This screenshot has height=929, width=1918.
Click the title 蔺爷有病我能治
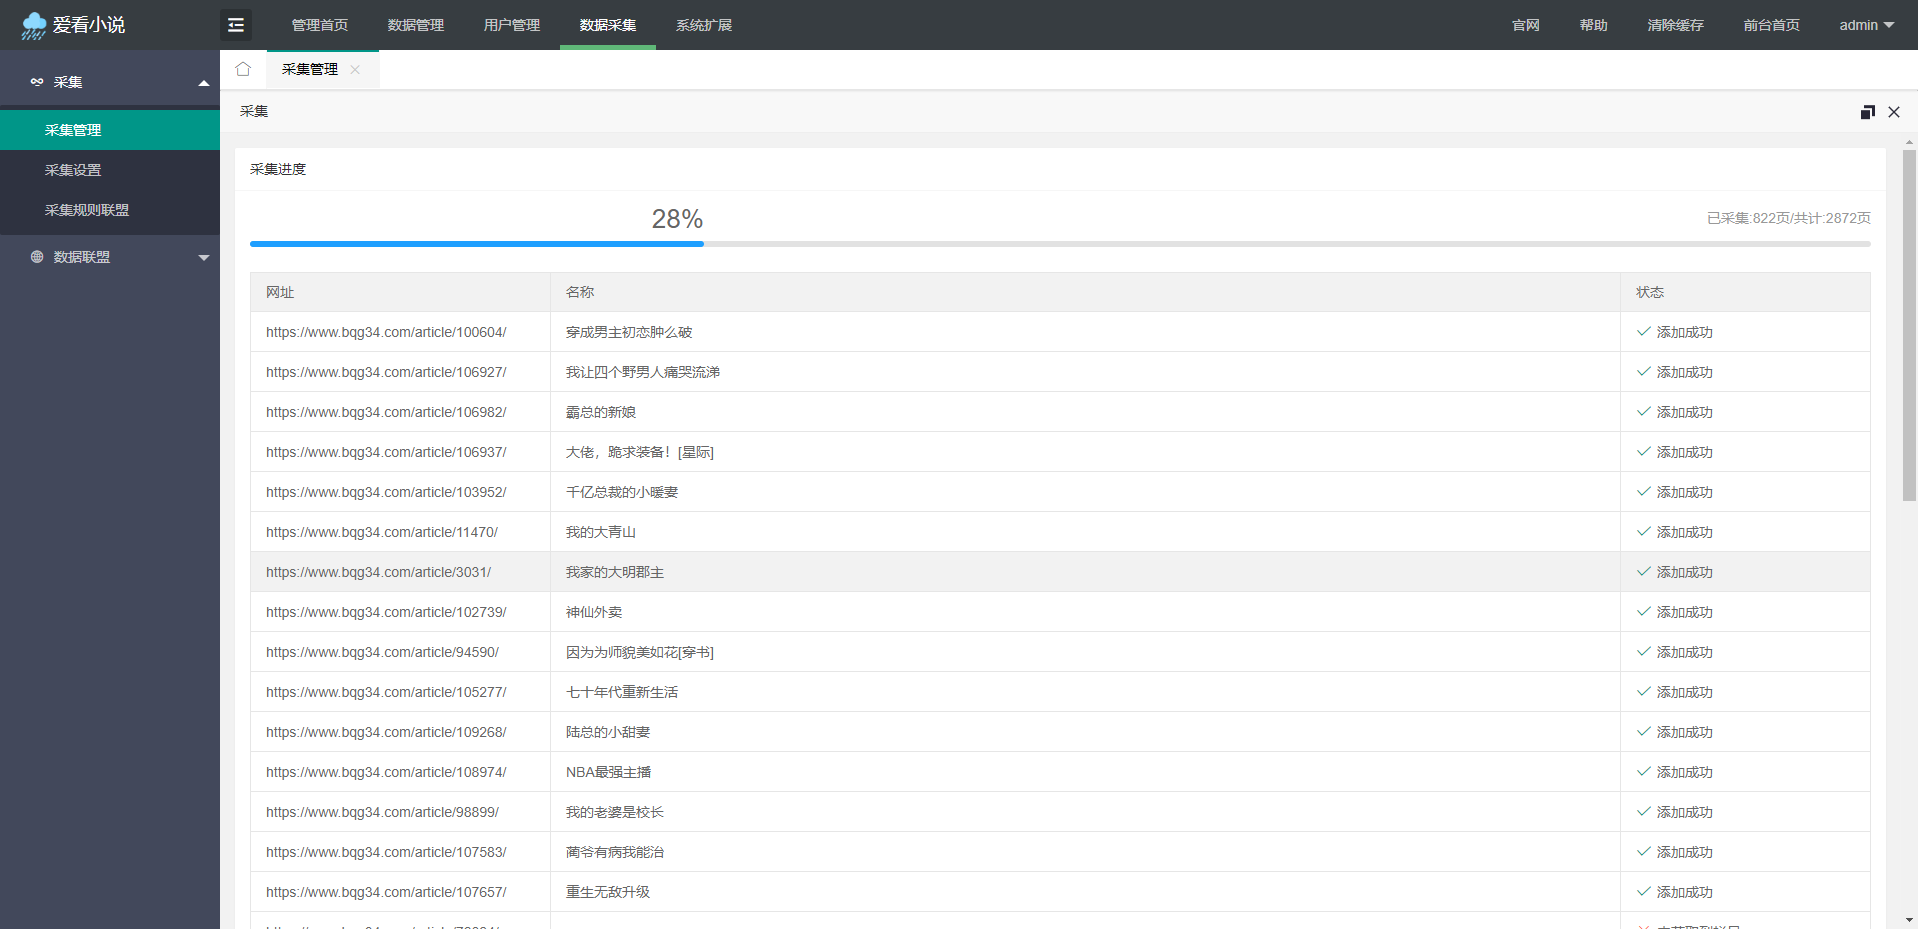pyautogui.click(x=615, y=852)
